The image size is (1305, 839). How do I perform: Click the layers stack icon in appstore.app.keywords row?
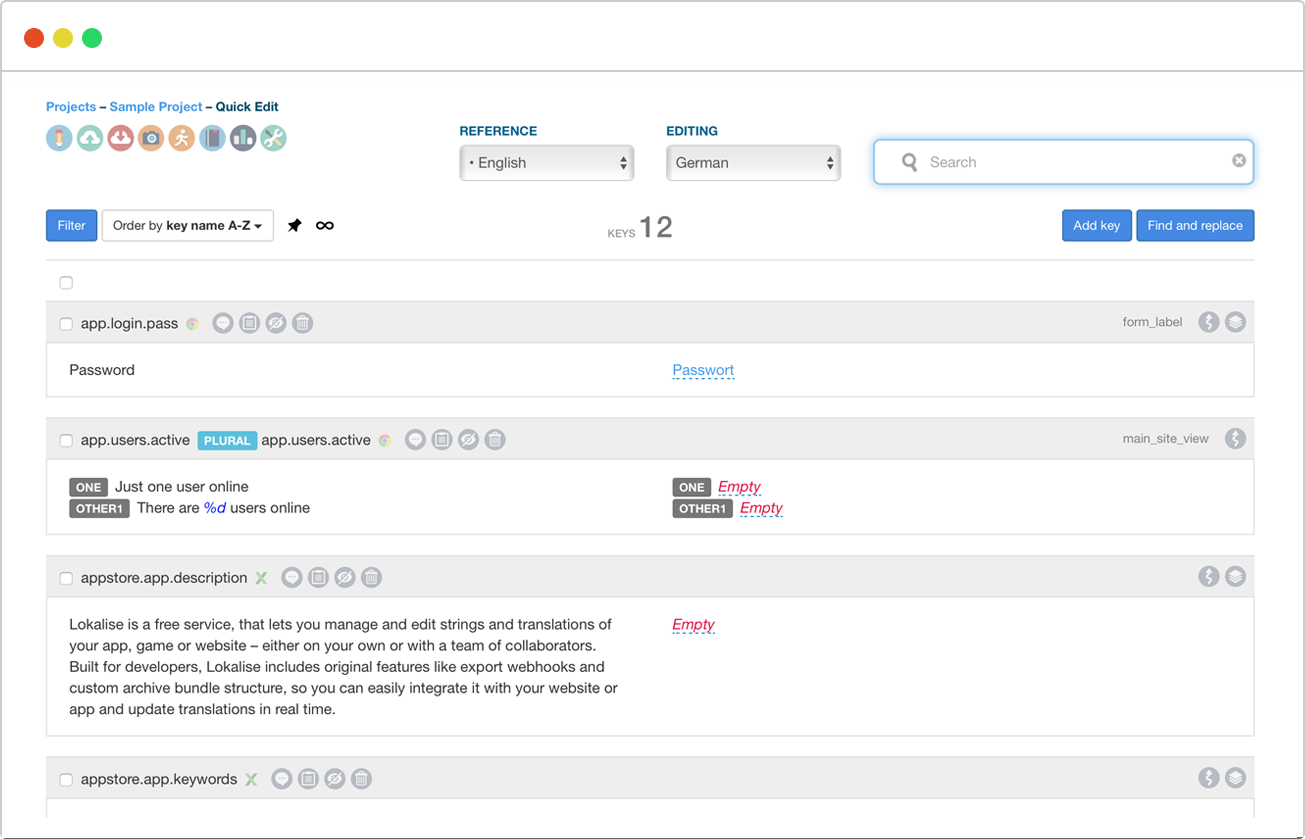pyautogui.click(x=1236, y=777)
